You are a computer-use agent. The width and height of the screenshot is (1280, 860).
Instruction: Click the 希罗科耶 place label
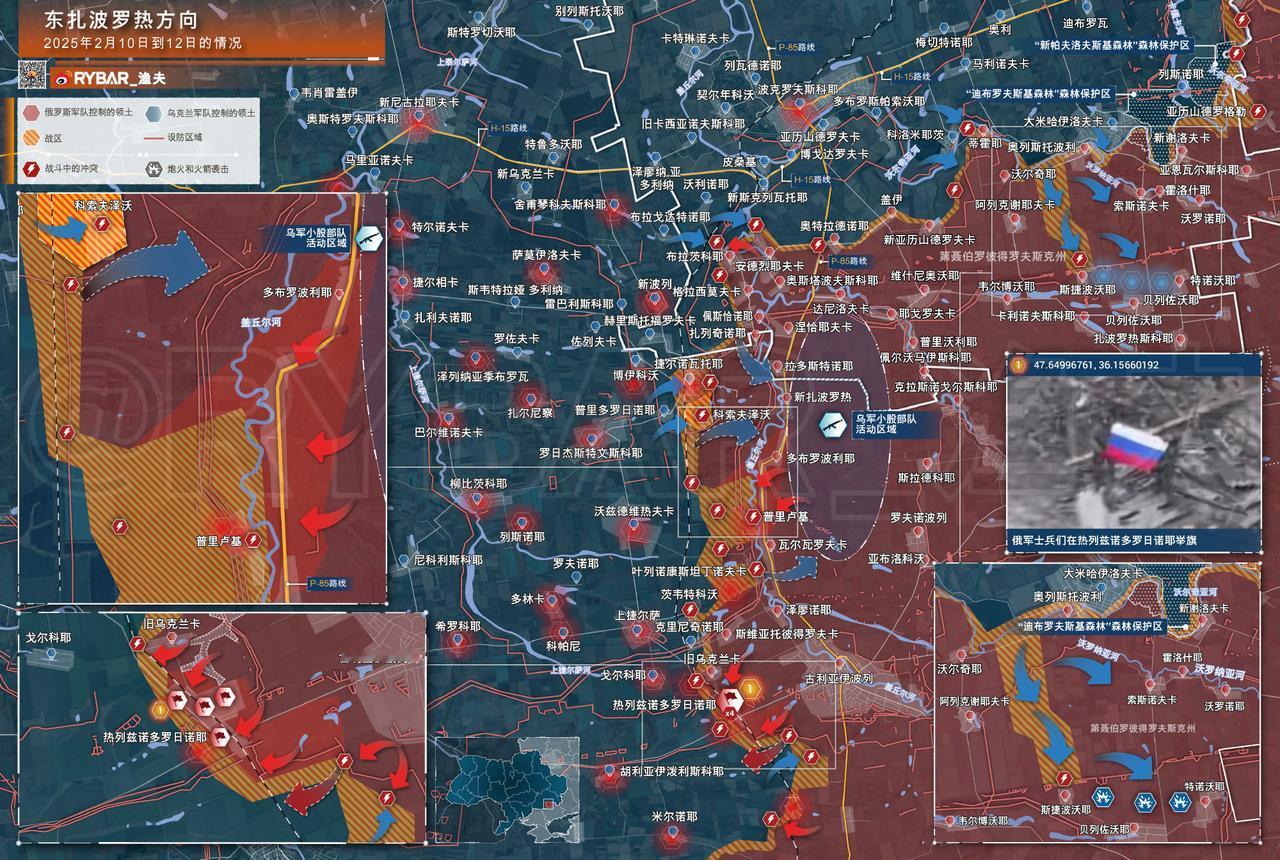tap(458, 626)
